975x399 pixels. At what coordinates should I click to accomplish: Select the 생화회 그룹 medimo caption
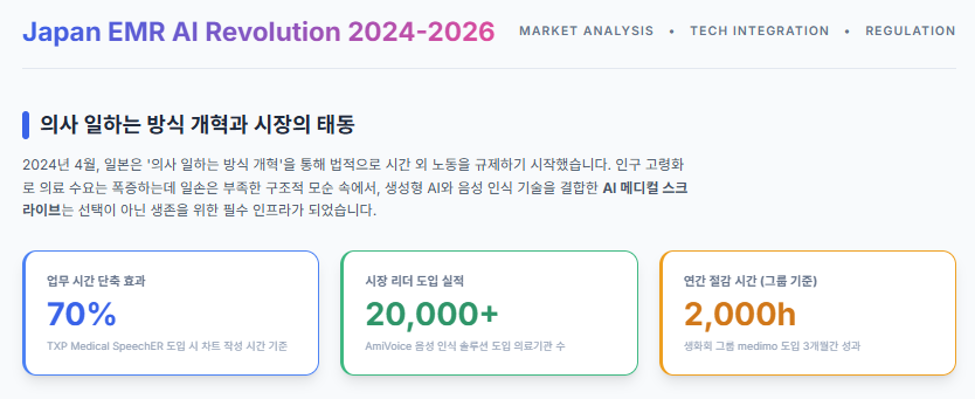tap(772, 346)
